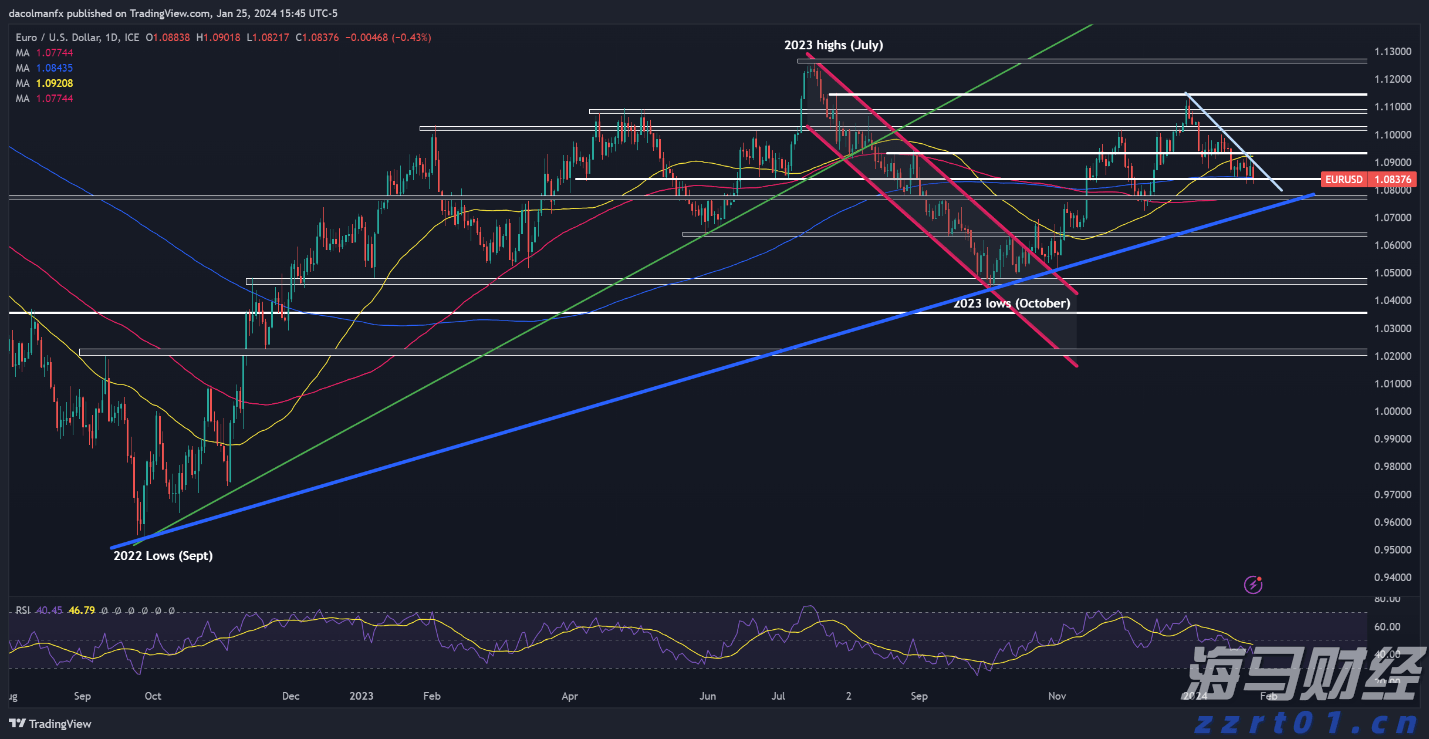Click the 1.13000 price axis label
The image size is (1429, 739).
[1392, 52]
